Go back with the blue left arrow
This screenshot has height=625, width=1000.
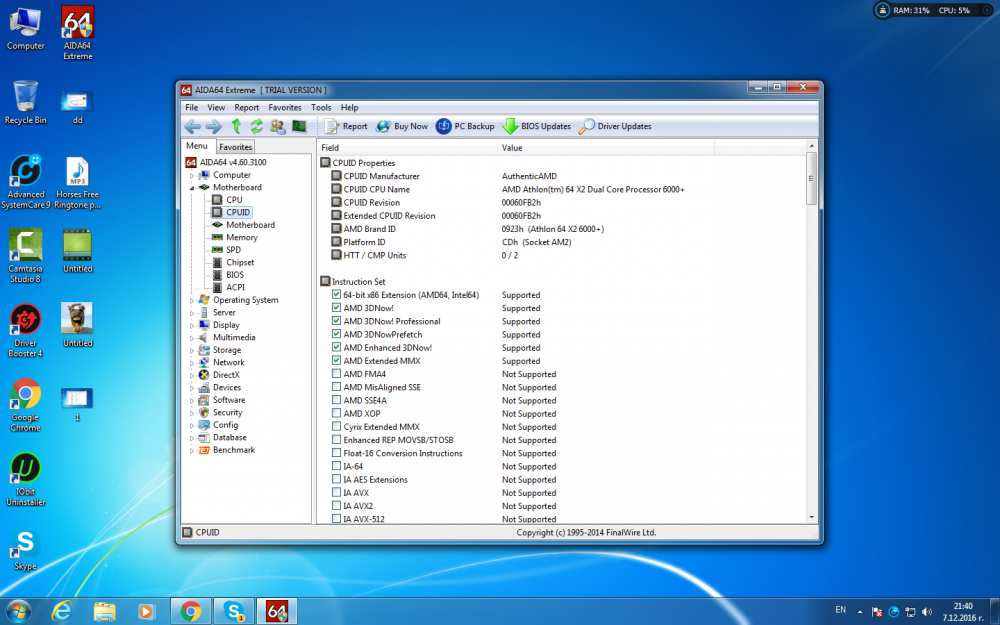(193, 126)
